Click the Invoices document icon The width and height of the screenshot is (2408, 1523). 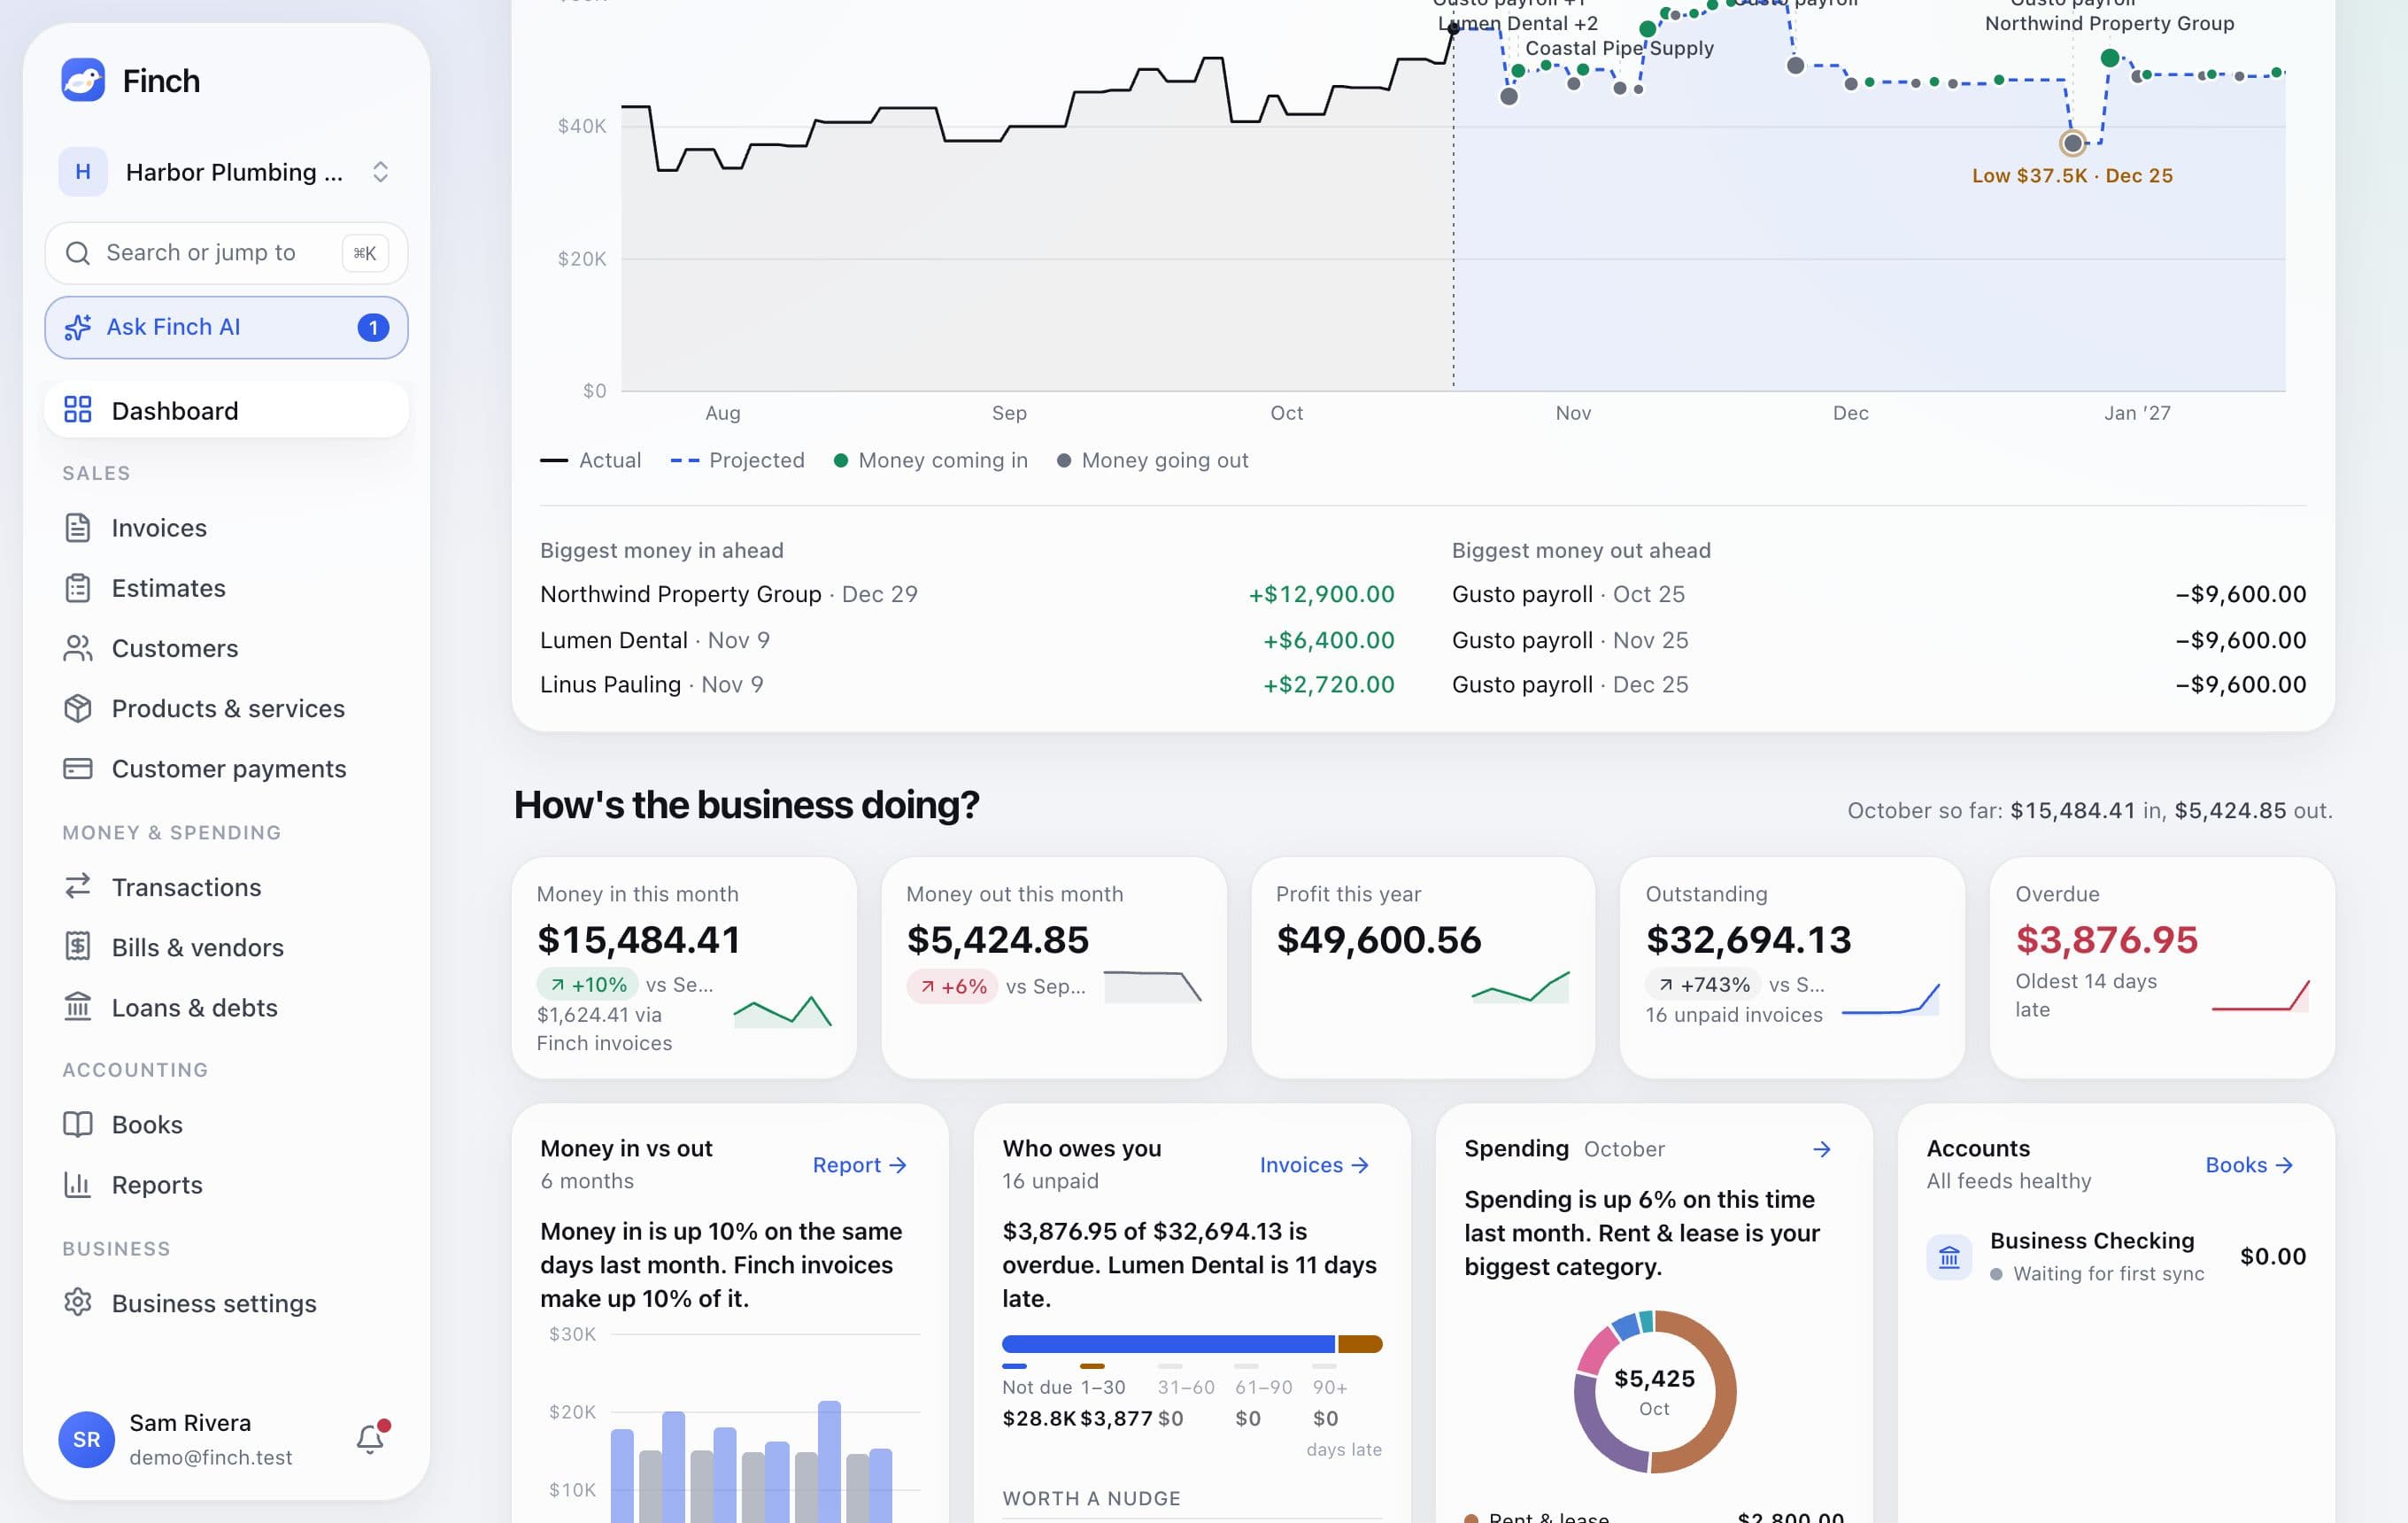pos(78,528)
